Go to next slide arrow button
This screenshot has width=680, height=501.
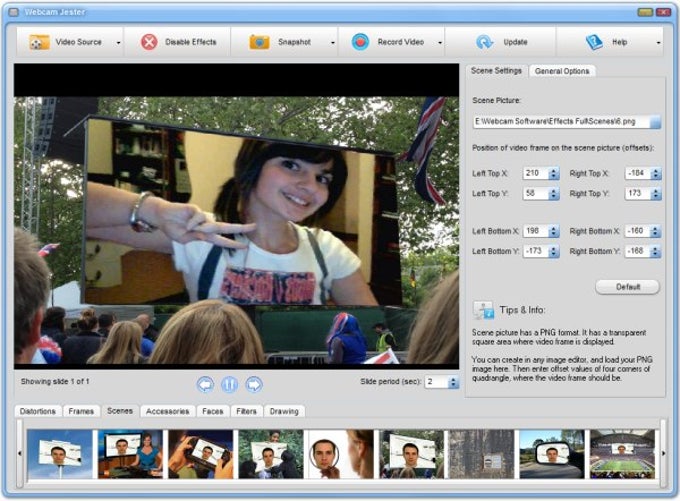click(254, 384)
